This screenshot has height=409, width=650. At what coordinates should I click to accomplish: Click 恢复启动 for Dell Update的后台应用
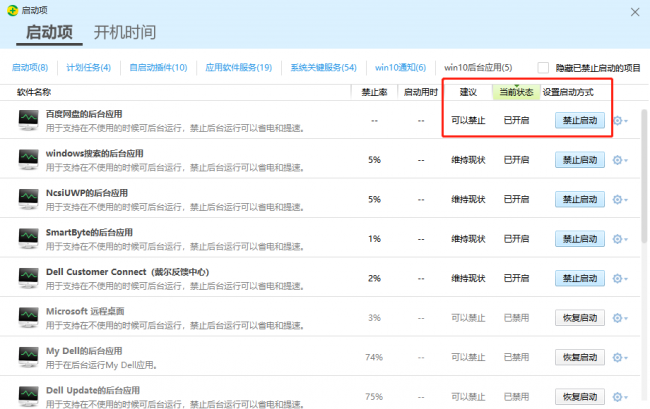coord(580,397)
